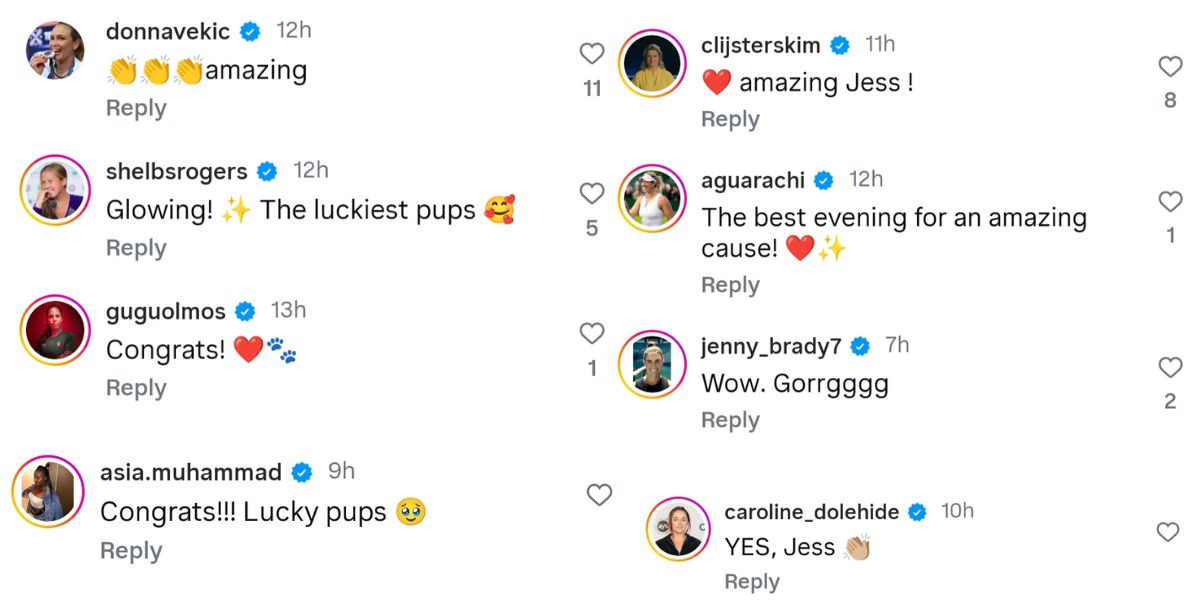Click the verified badge next to donnavekic
Screen dimensions: 1200x600
(x=248, y=30)
